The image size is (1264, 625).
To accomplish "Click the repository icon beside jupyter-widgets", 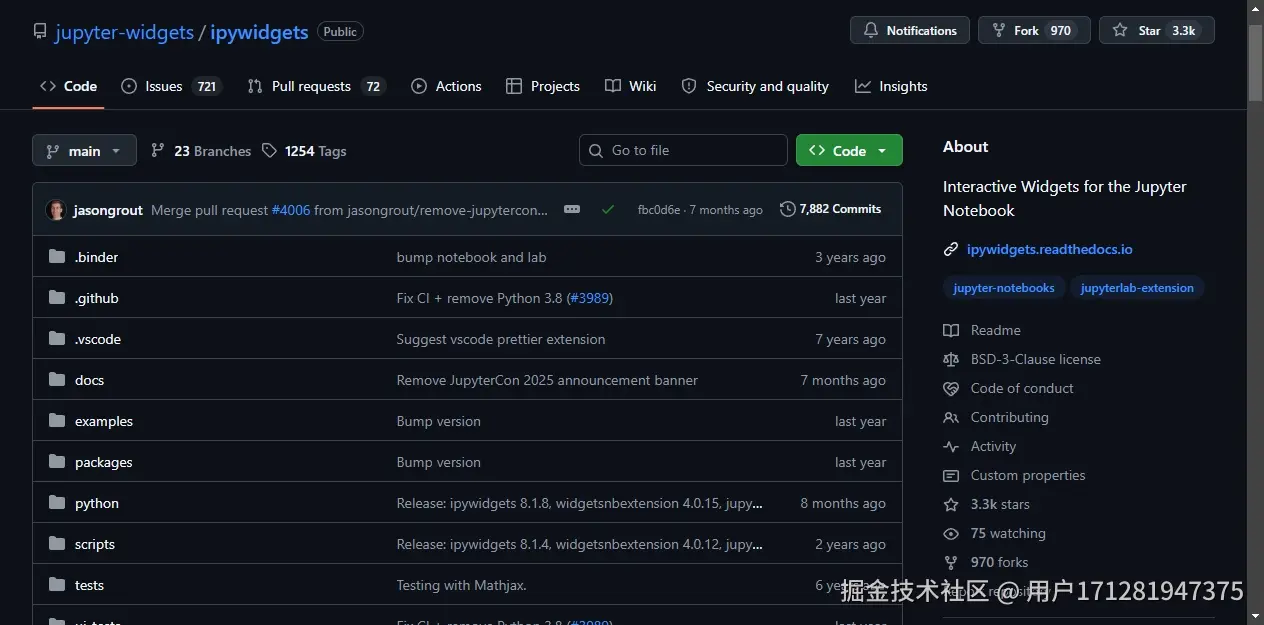I will point(40,31).
